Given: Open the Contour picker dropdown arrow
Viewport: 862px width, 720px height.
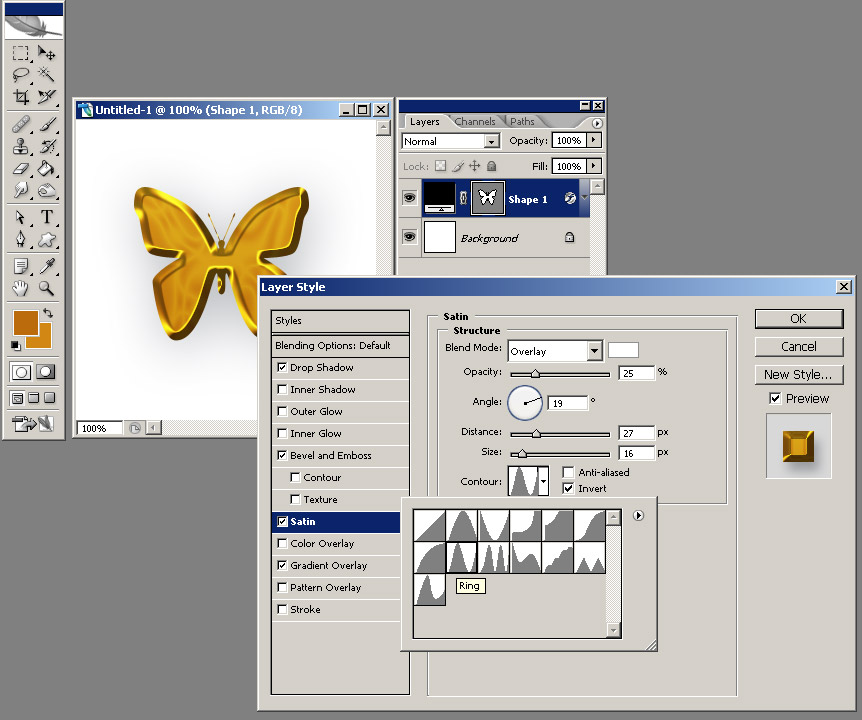Looking at the screenshot, I should [x=543, y=481].
